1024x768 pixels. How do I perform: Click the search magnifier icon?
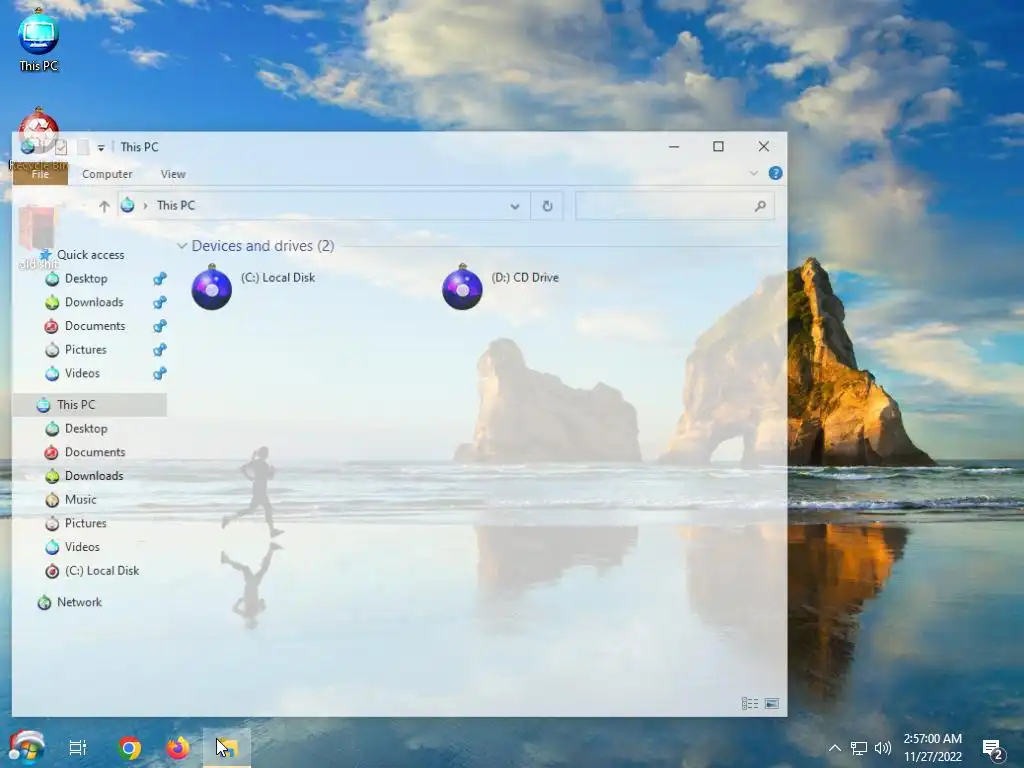[760, 206]
